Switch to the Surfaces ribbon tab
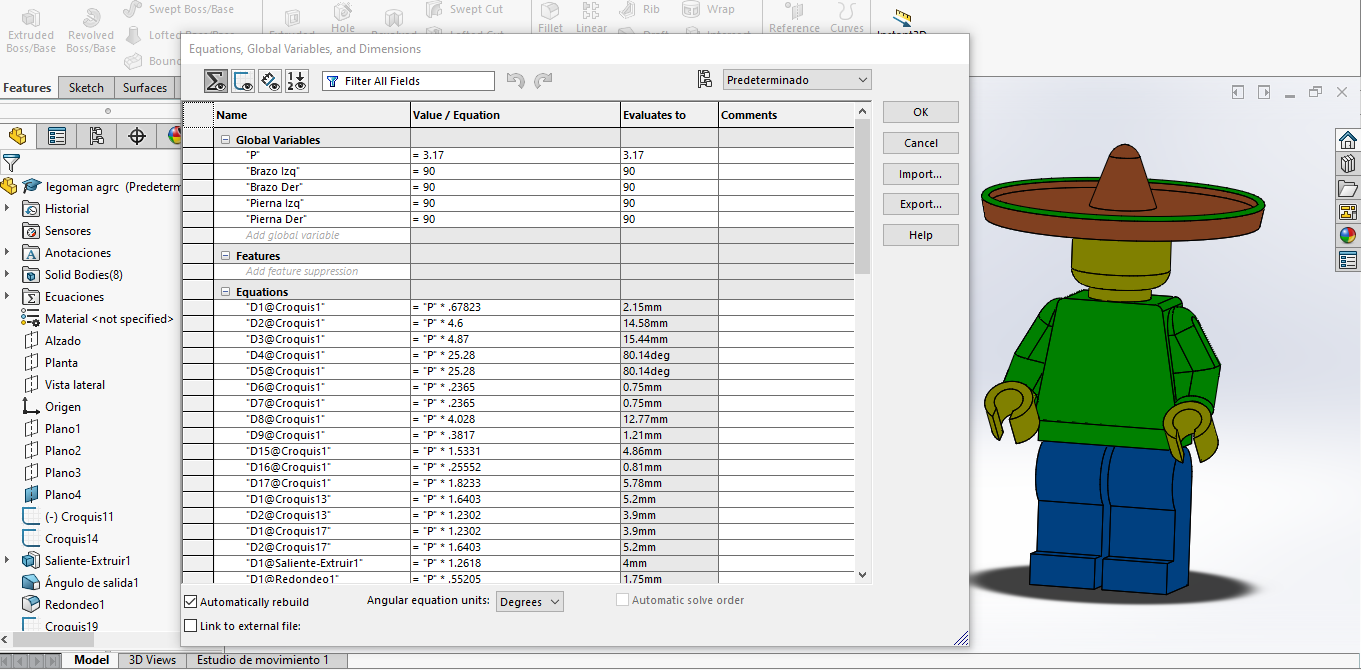The width and height of the screenshot is (1362, 670). coord(145,88)
